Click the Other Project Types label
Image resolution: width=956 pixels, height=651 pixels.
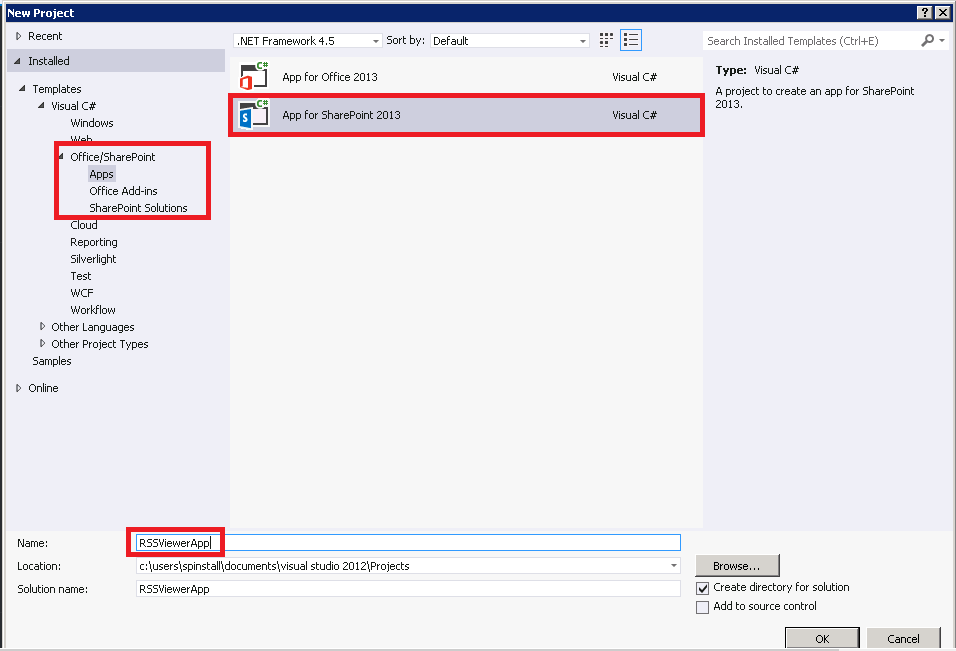(100, 344)
